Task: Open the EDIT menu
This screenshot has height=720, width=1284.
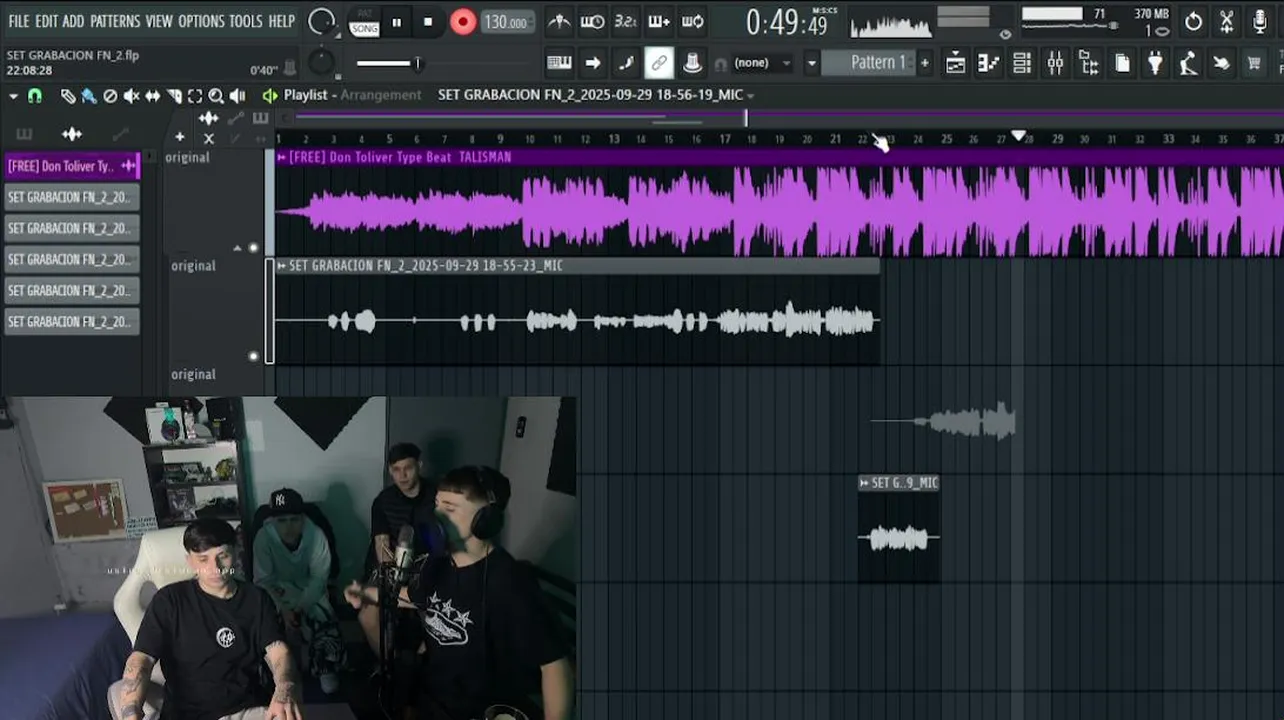Action: click(x=46, y=21)
